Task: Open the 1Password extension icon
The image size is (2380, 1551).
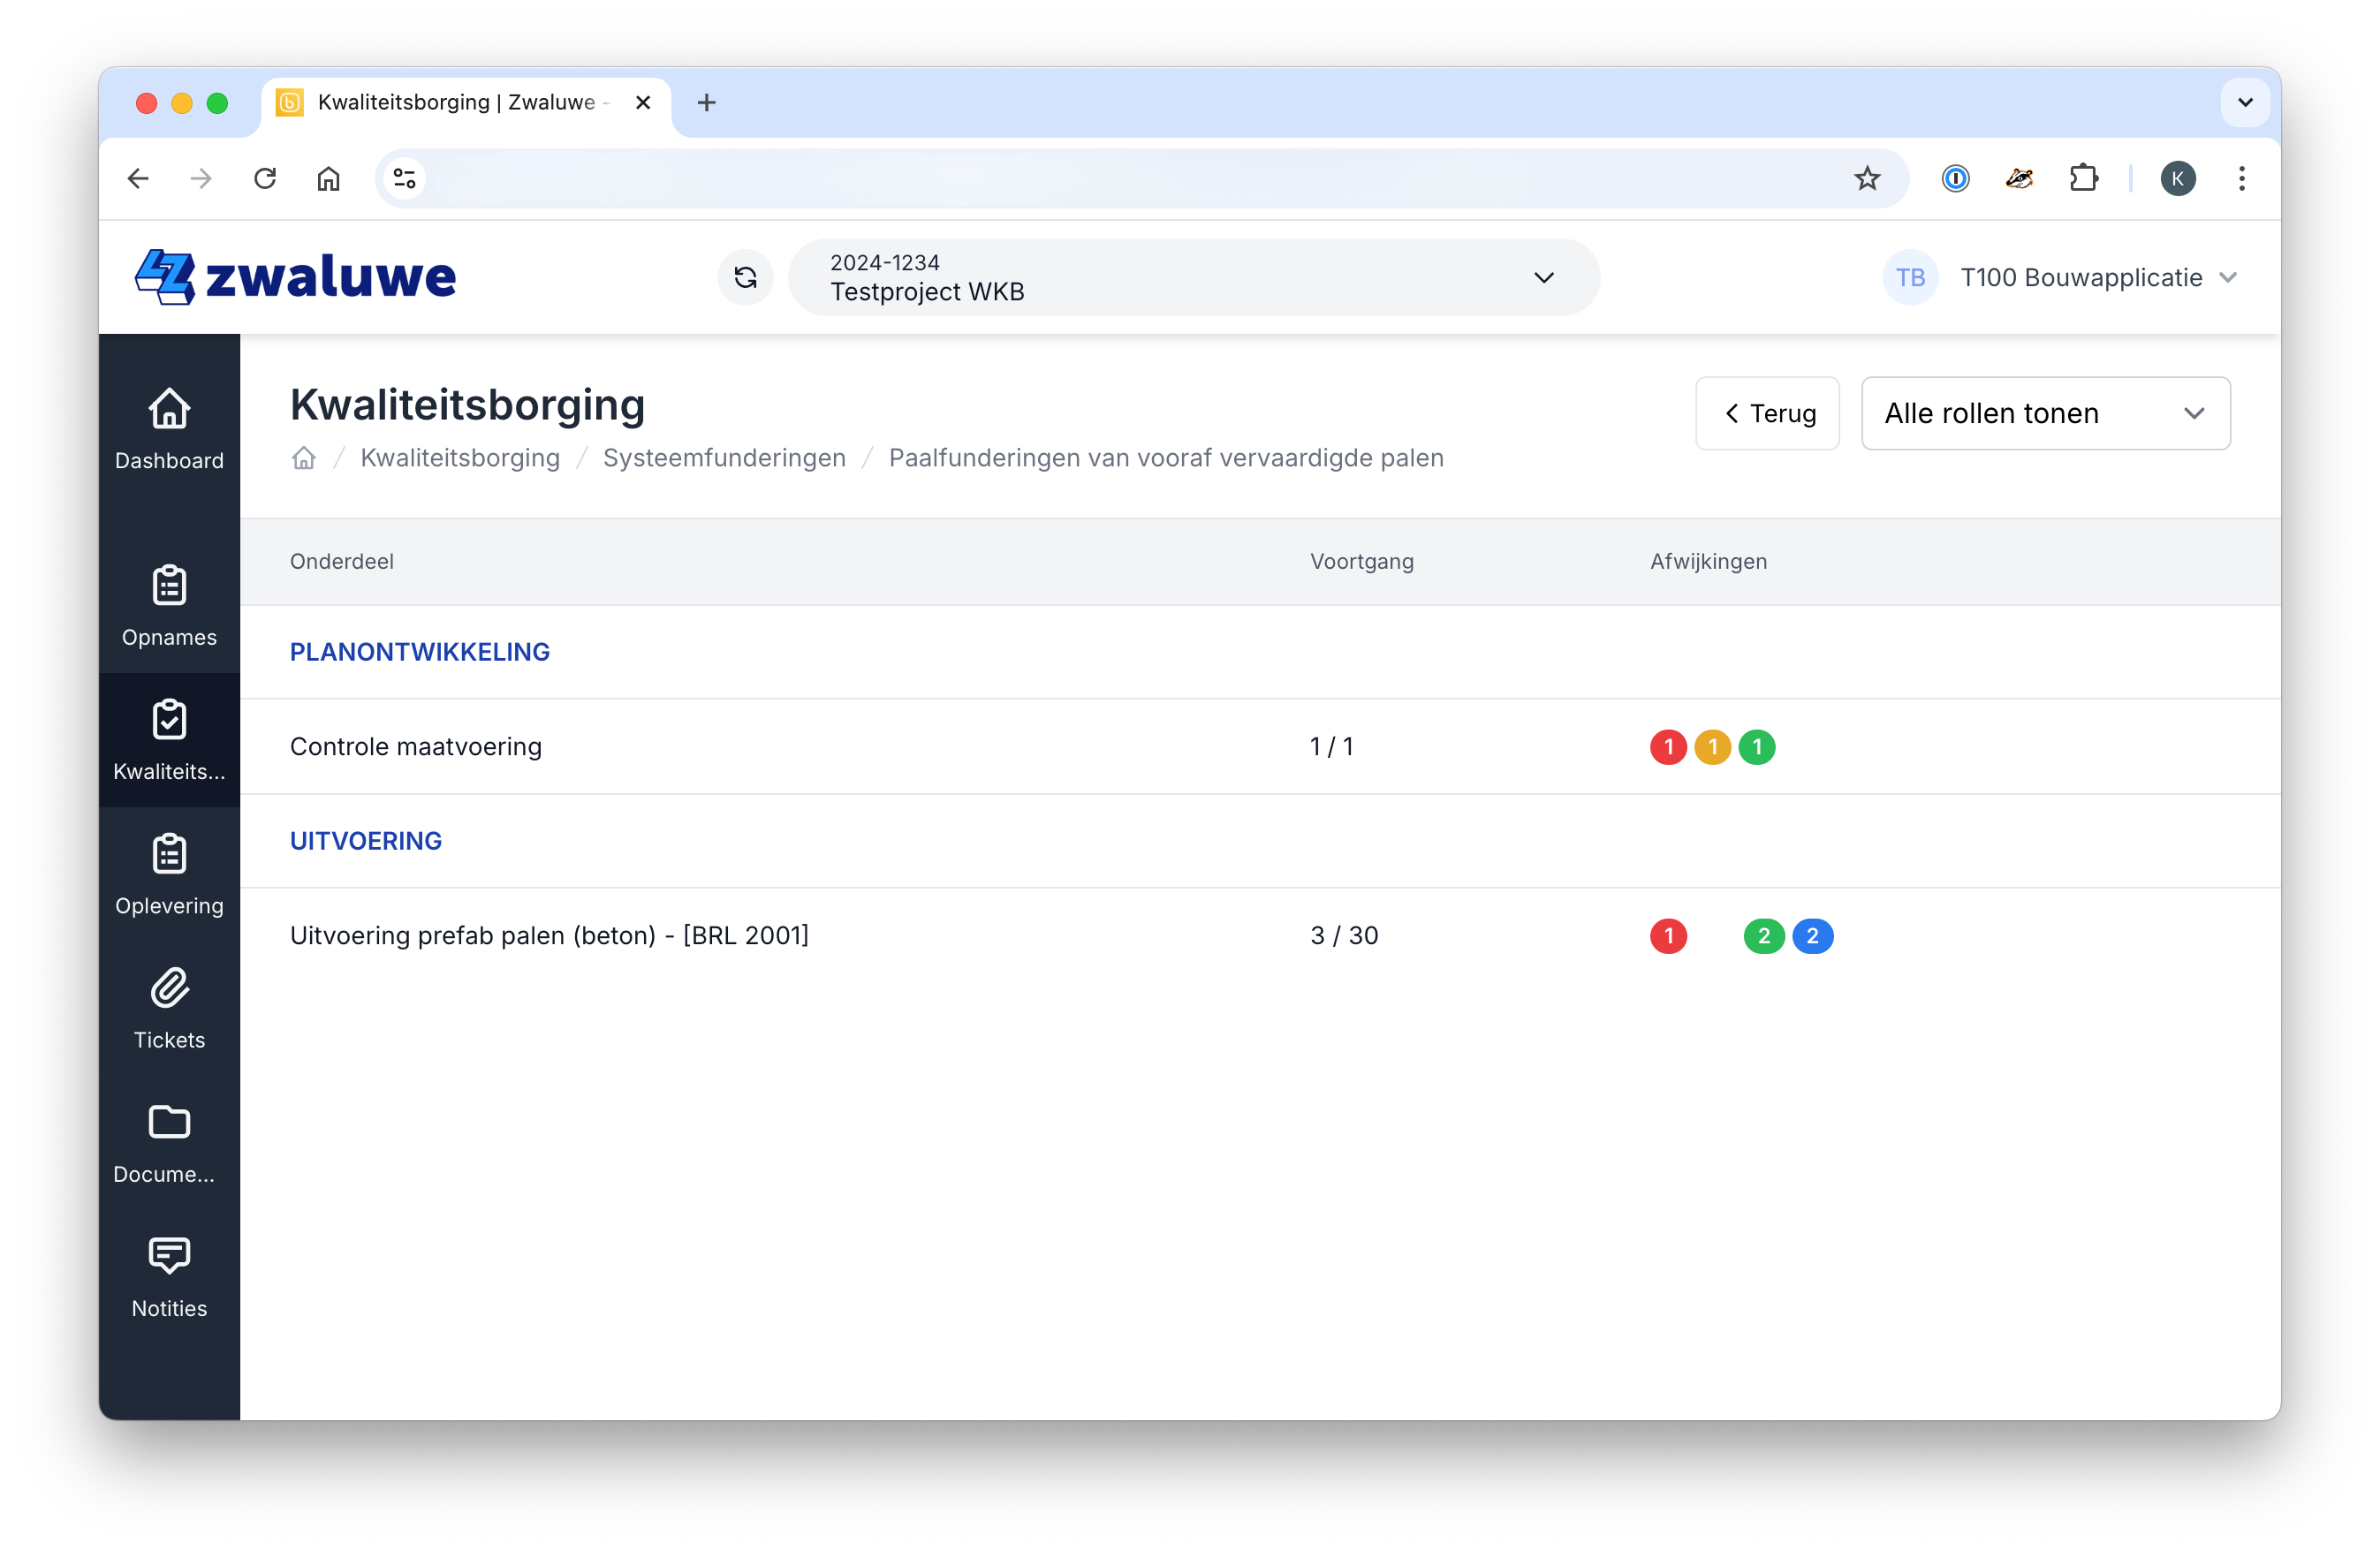Action: [x=1955, y=178]
